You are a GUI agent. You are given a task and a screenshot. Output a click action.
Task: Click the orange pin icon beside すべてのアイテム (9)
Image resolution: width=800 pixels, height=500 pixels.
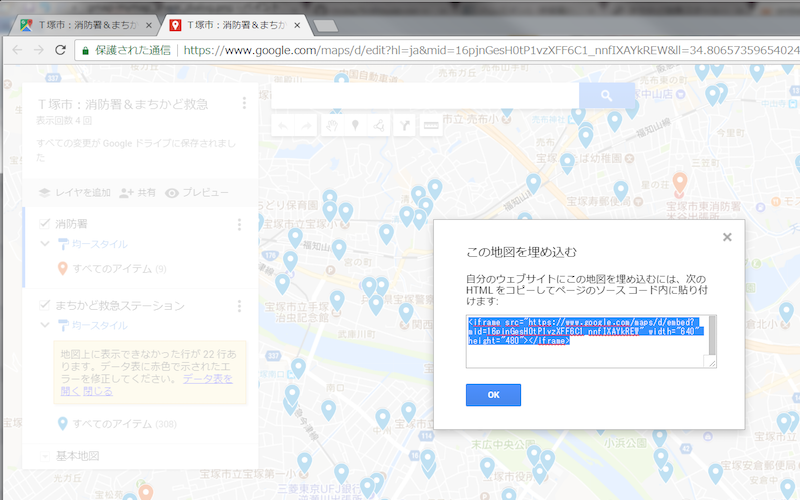[x=63, y=268]
